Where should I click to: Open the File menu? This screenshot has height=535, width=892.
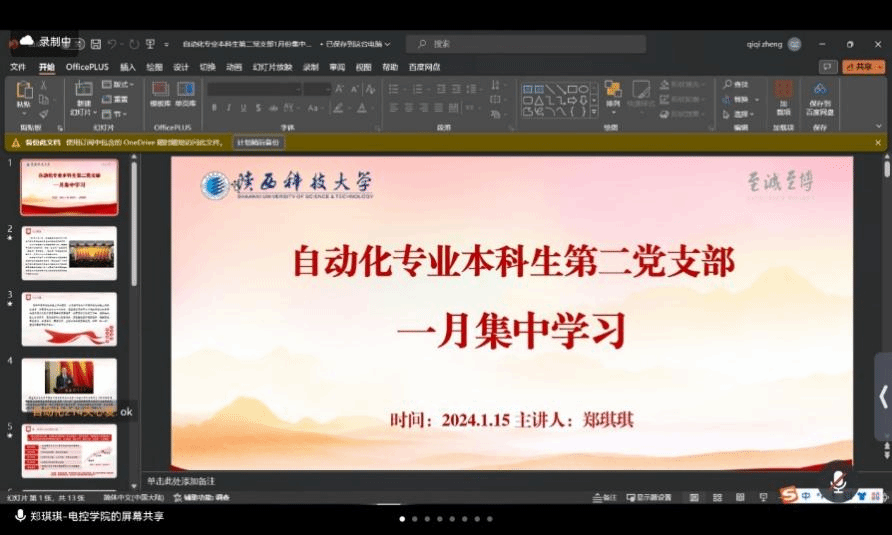pos(18,67)
